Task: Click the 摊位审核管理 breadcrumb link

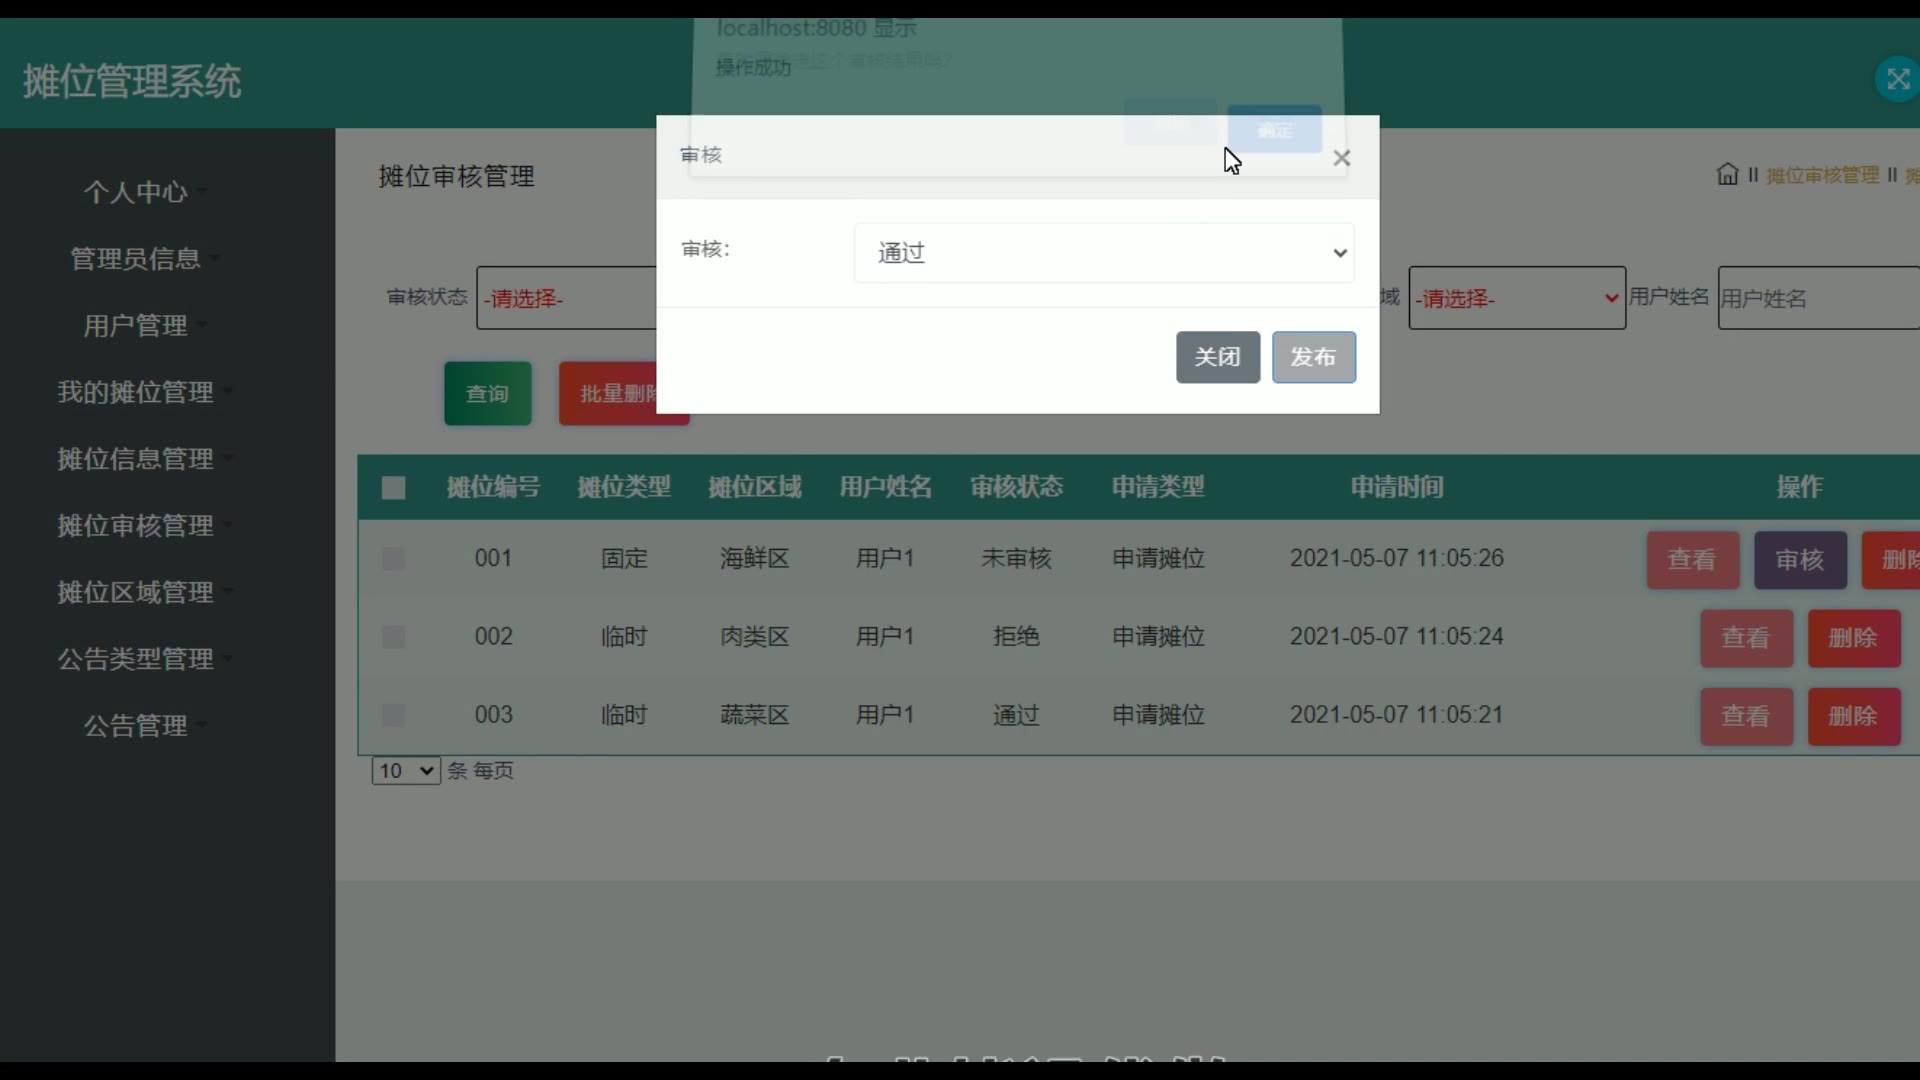Action: click(1821, 176)
